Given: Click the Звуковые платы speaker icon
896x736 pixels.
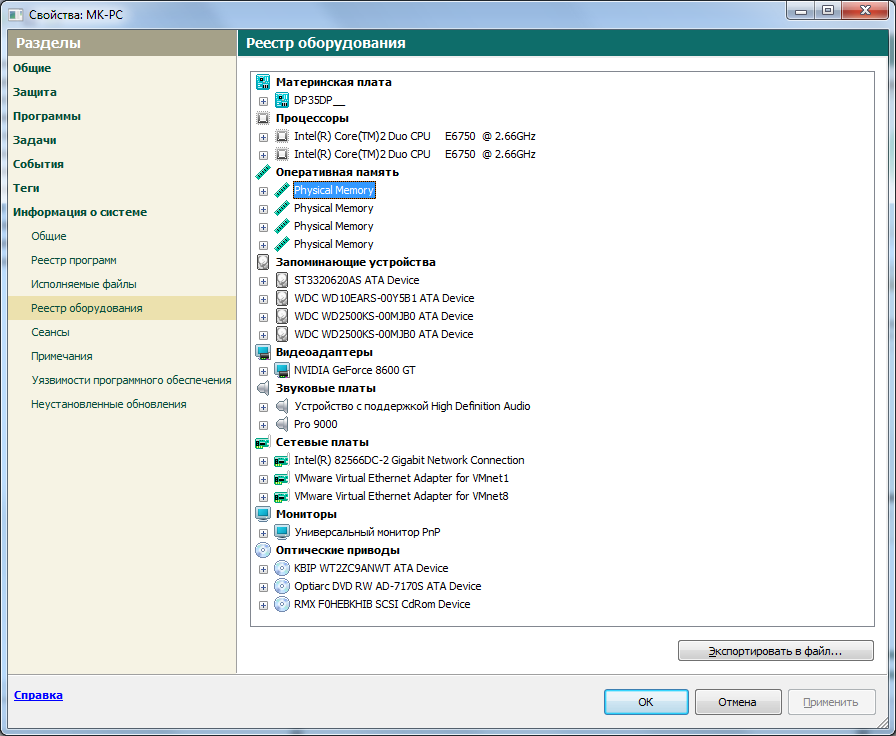Looking at the screenshot, I should (263, 388).
